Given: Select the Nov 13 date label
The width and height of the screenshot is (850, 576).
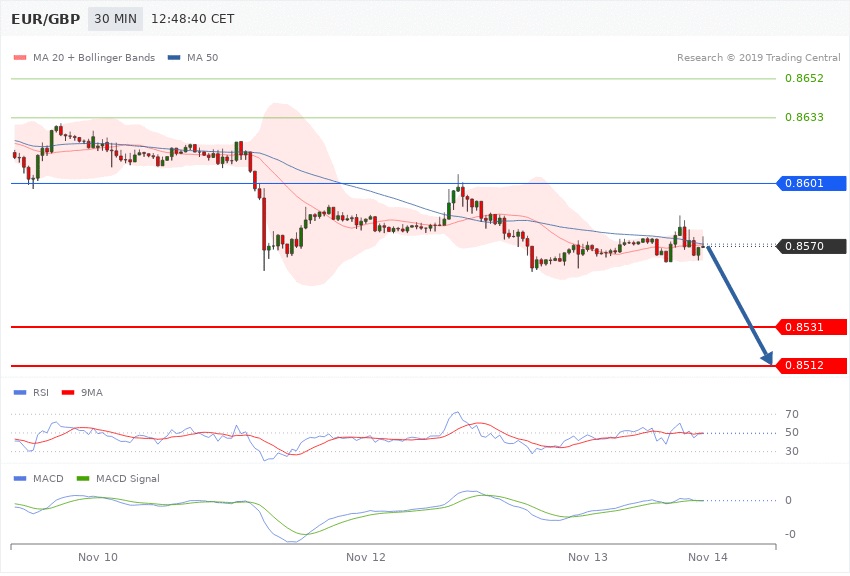Looking at the screenshot, I should (x=587, y=556).
